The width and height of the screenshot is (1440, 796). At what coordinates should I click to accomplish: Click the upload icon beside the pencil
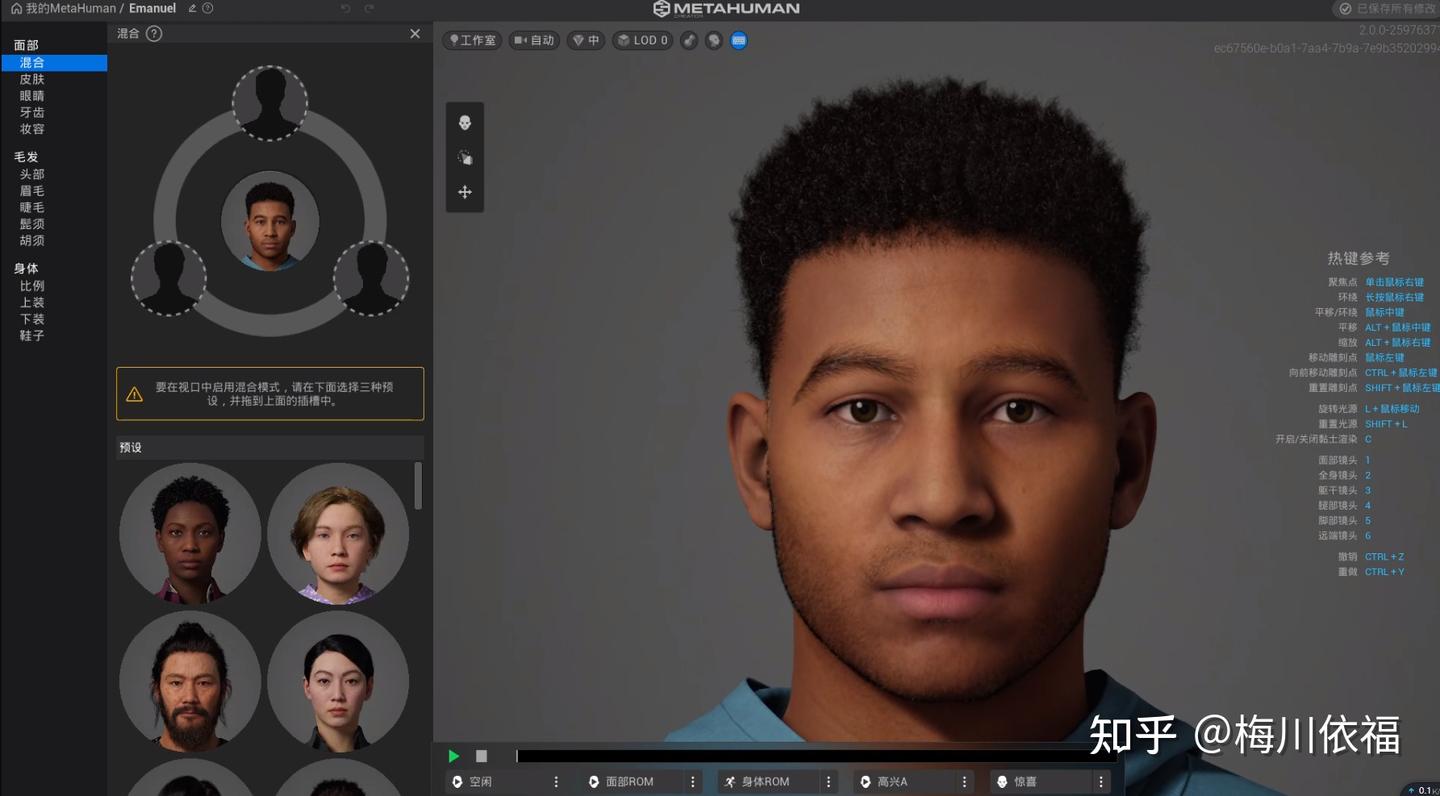[x=208, y=8]
